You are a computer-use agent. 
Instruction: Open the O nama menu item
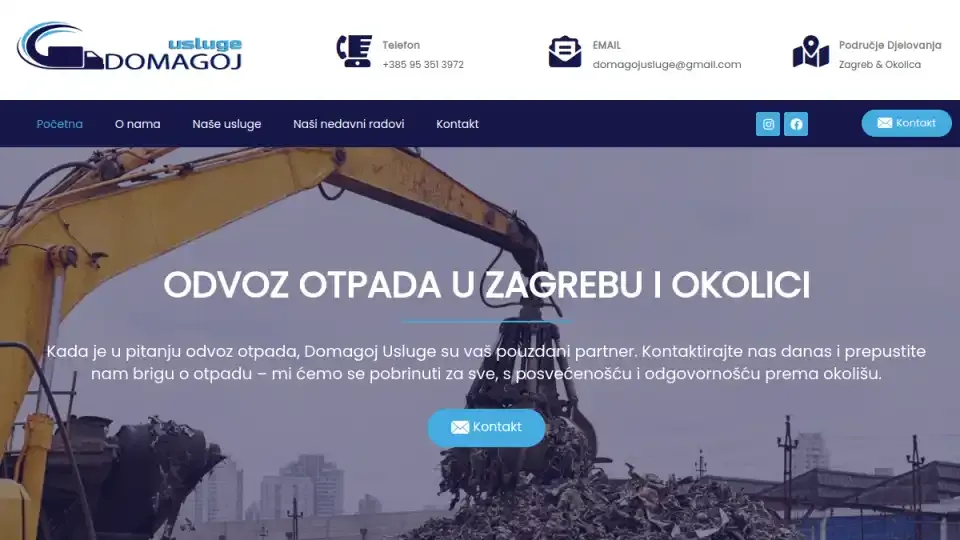point(138,124)
